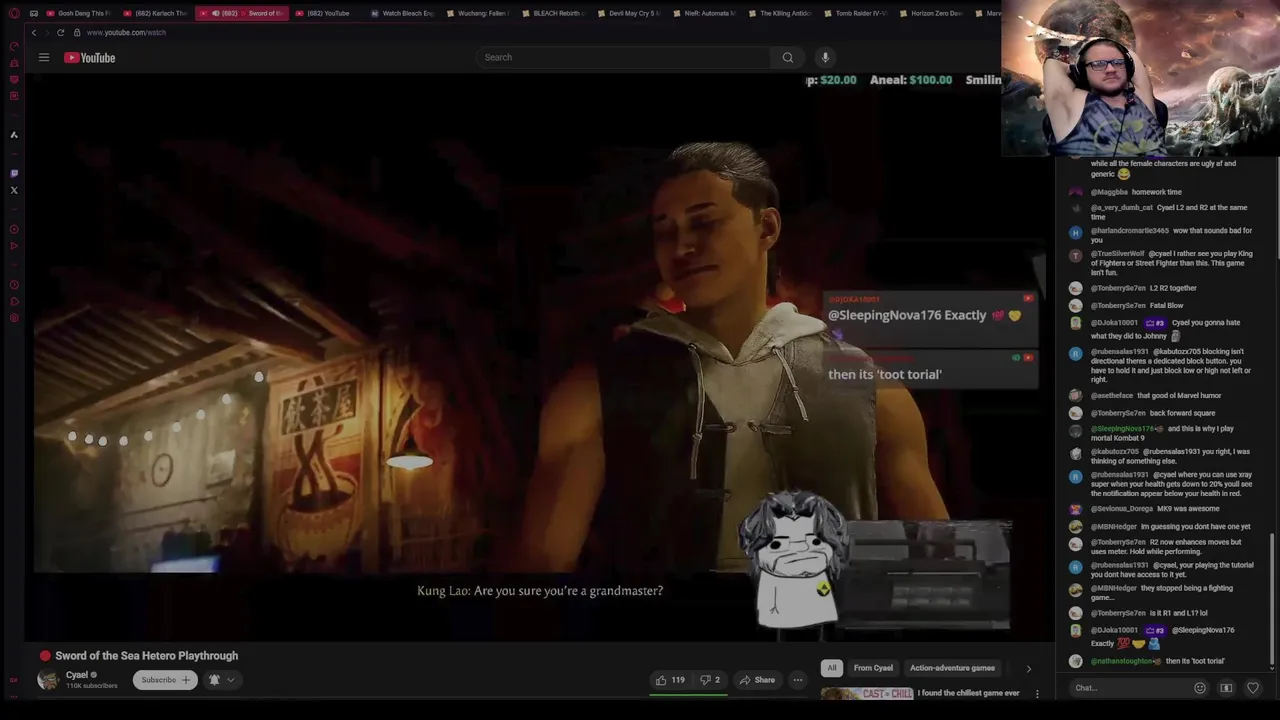Open the 'Horizon Zero Dawn' tab
This screenshot has height=720, width=1280.
pyautogui.click(x=931, y=13)
